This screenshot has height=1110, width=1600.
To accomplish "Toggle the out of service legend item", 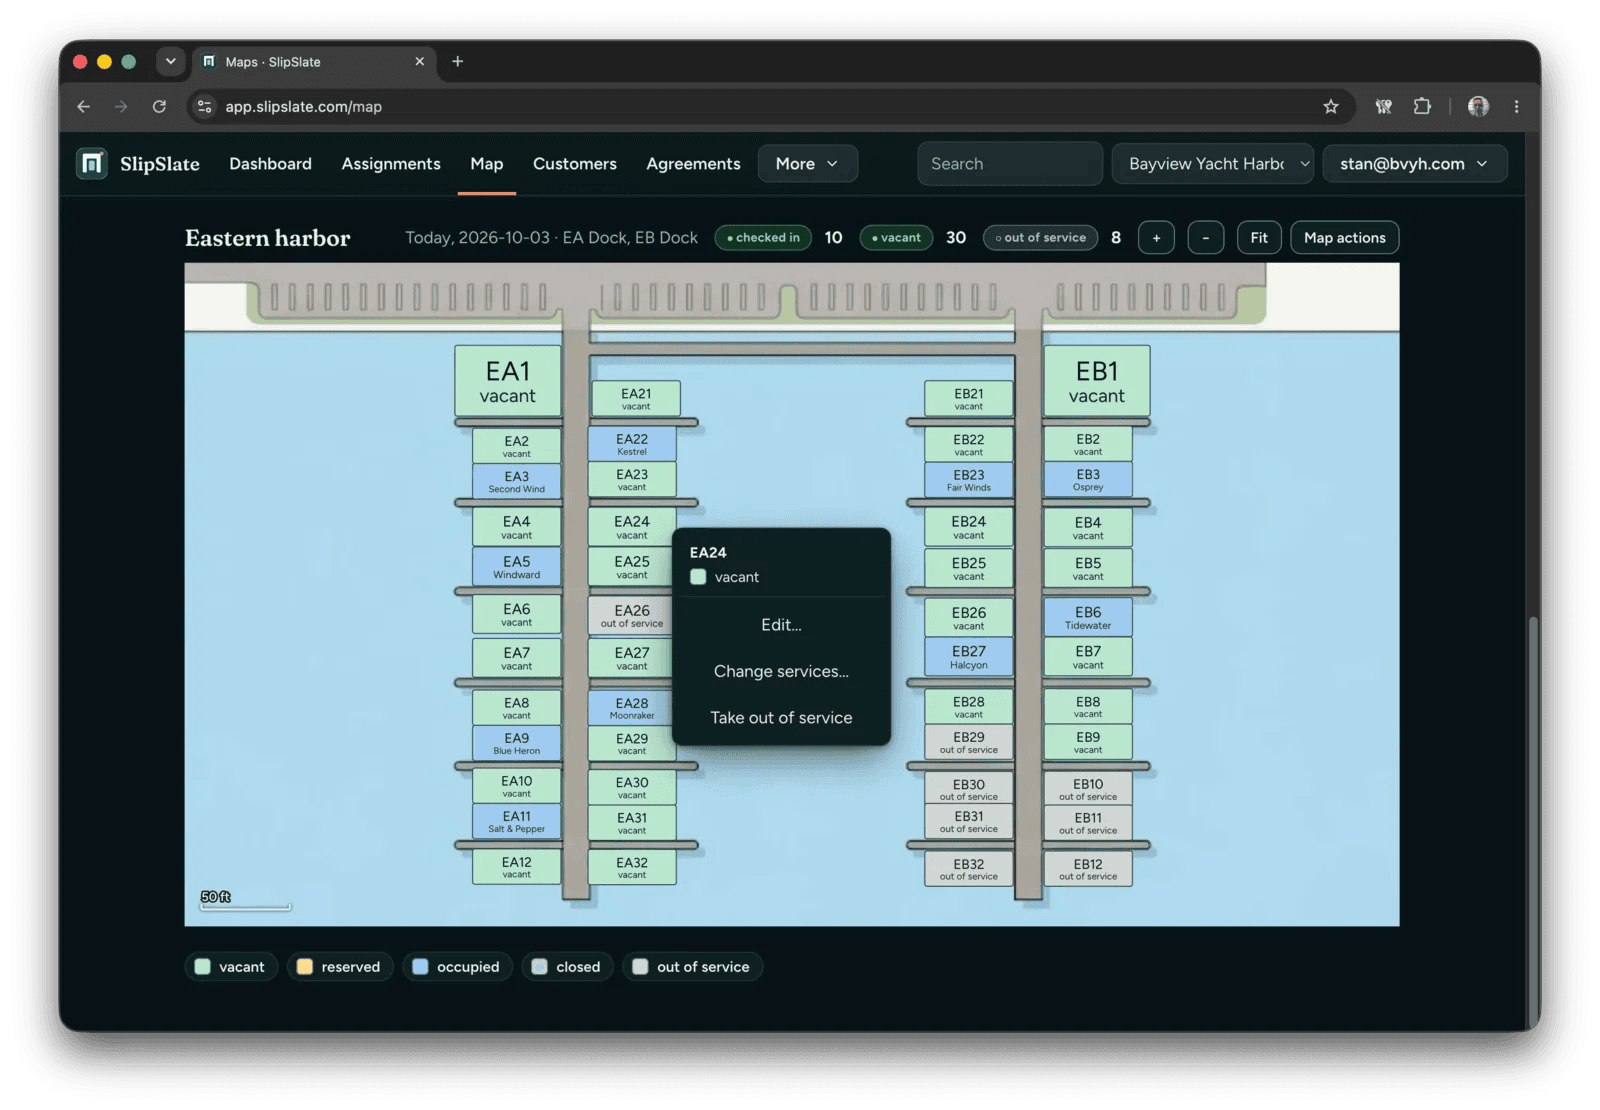I will pos(692,966).
